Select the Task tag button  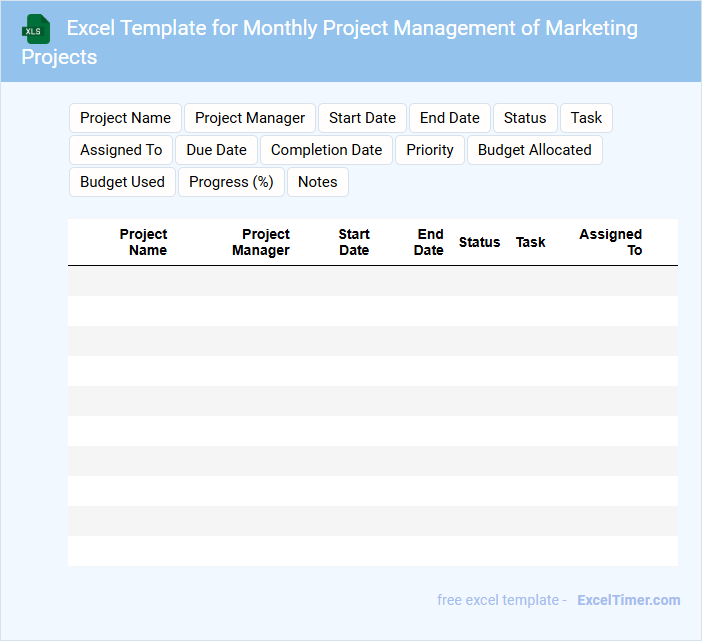pyautogui.click(x=586, y=118)
